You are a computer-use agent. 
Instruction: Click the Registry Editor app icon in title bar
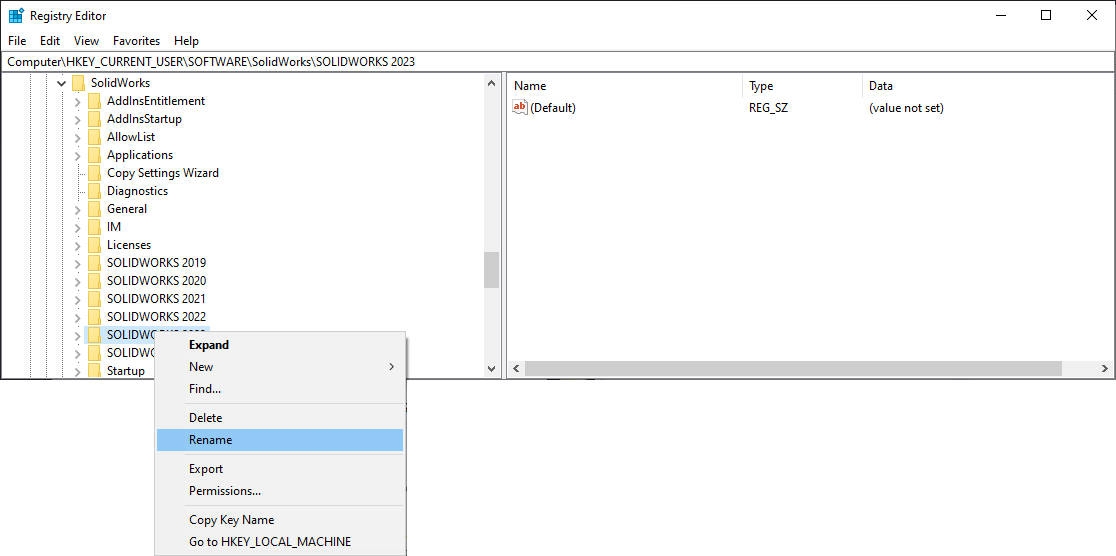pyautogui.click(x=16, y=16)
